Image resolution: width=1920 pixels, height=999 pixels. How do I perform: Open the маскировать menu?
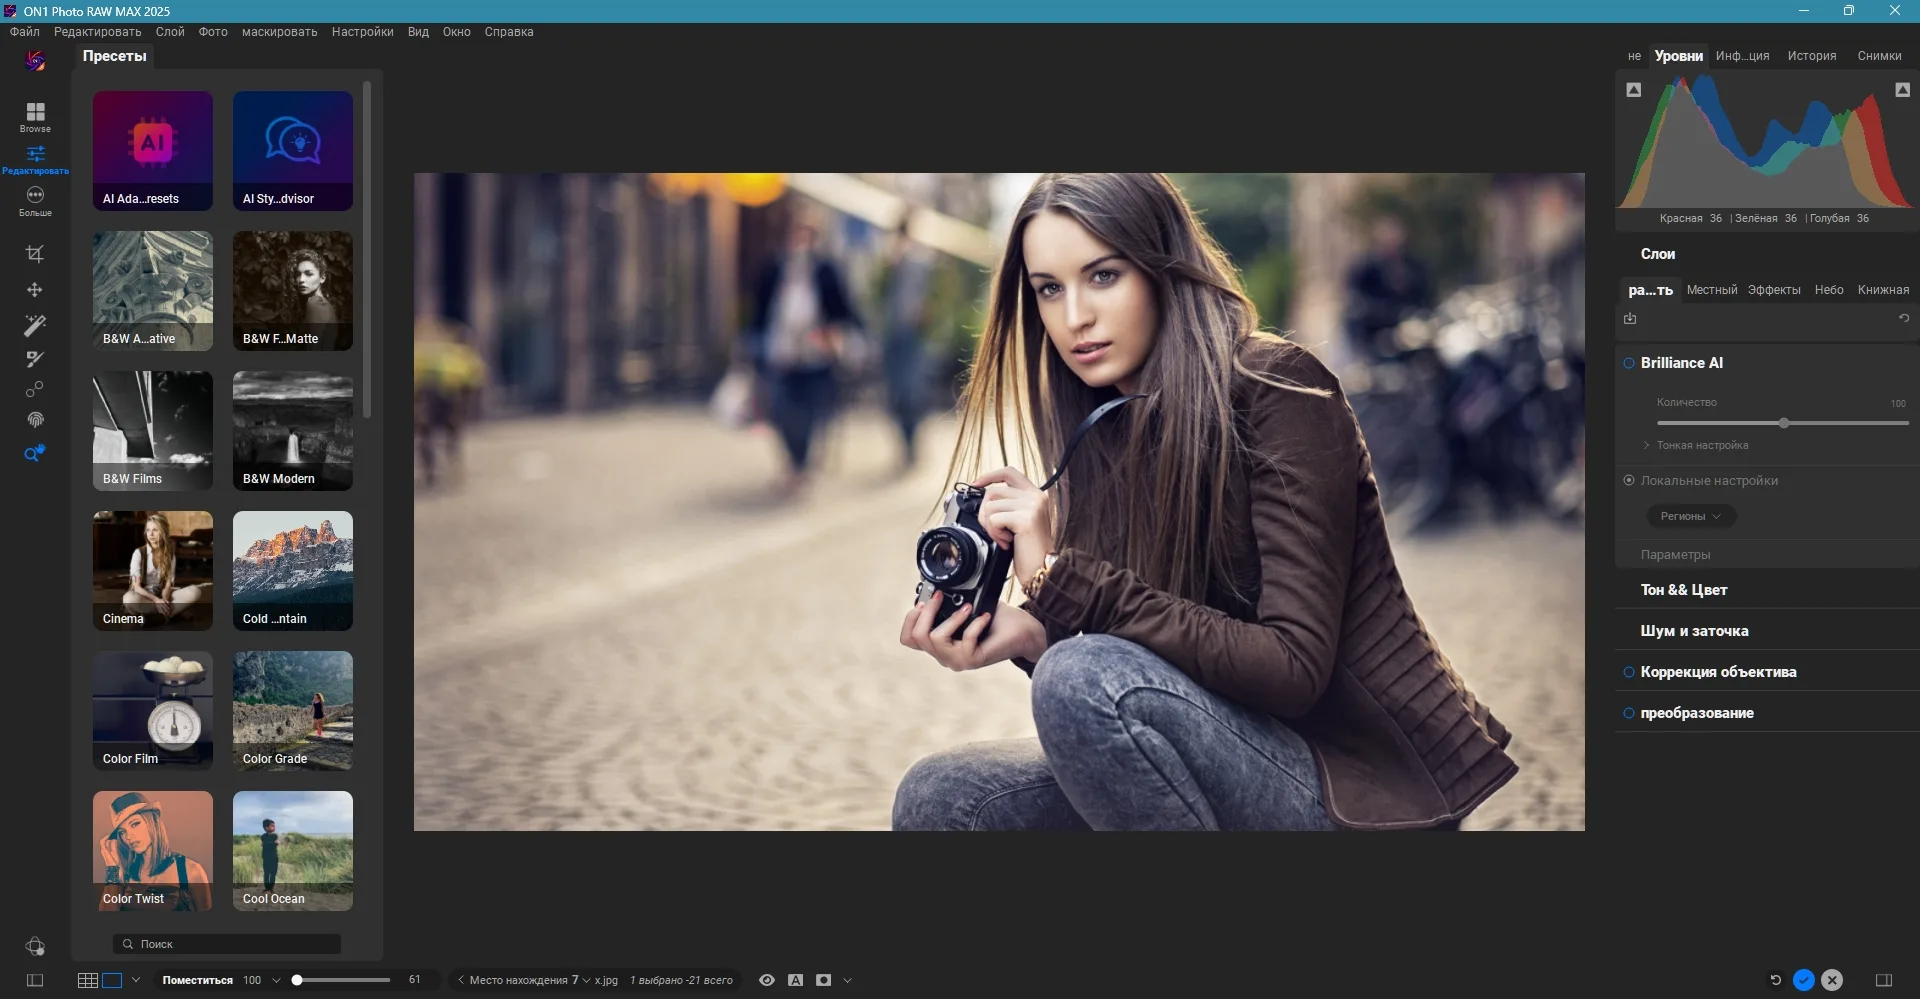click(x=280, y=32)
